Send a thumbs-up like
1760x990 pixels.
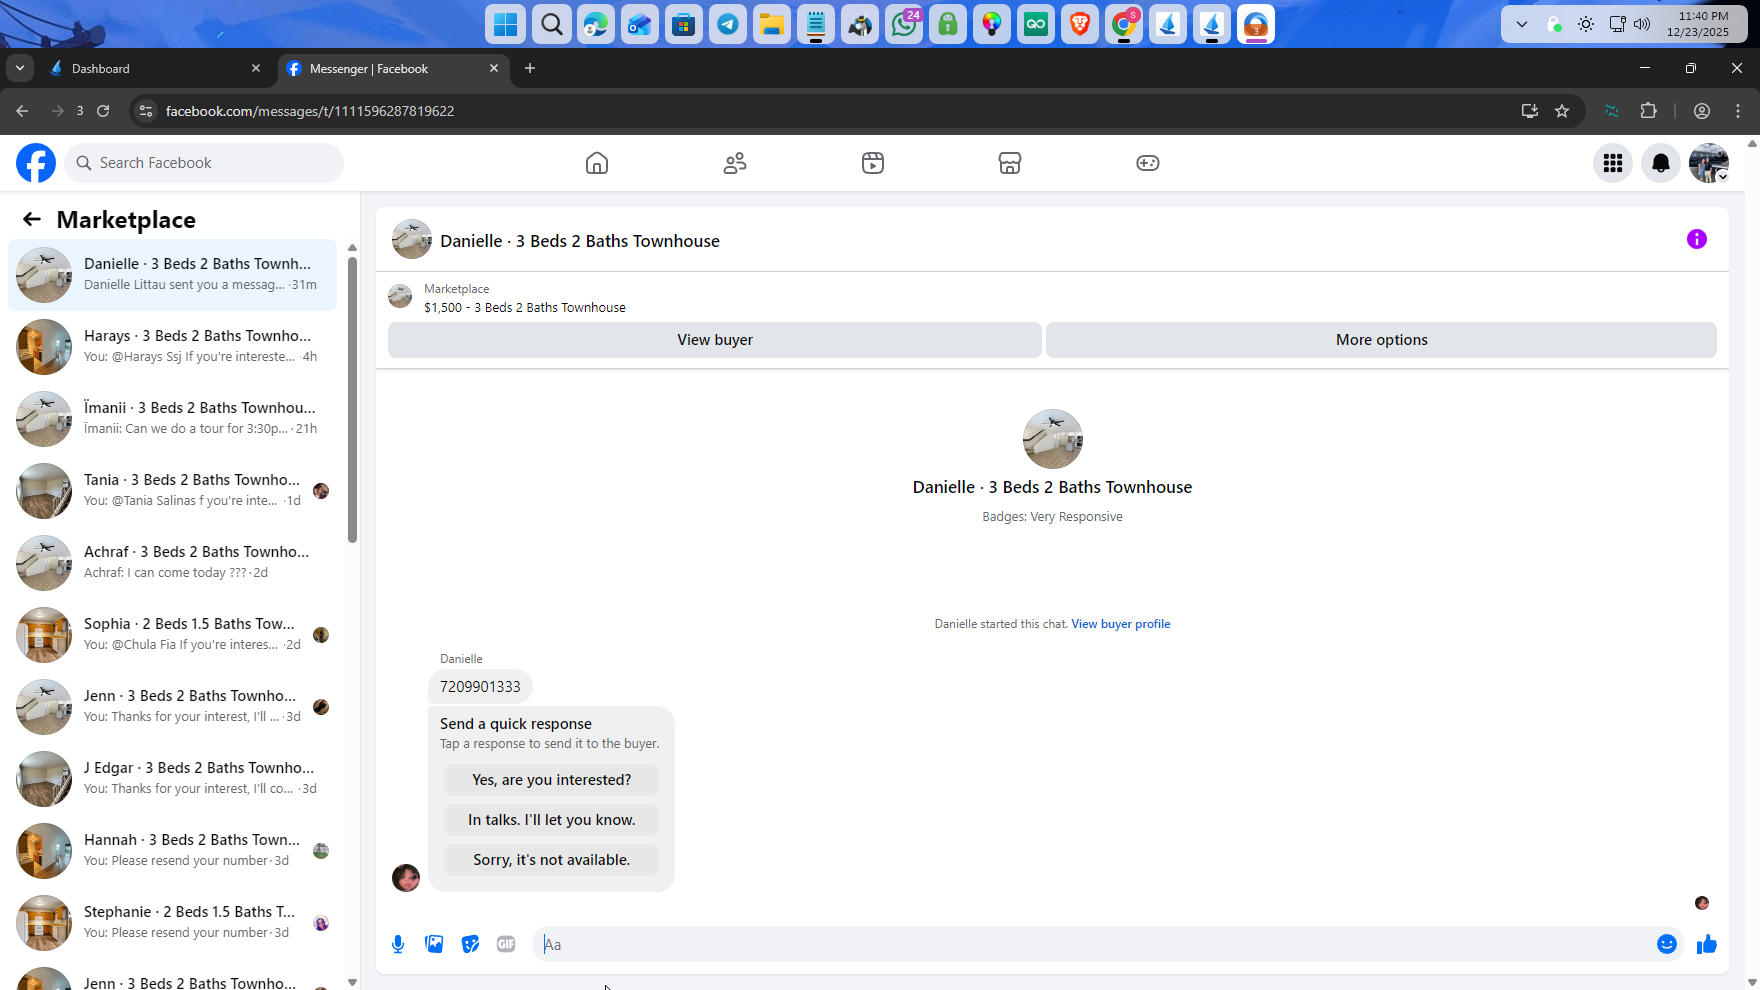pyautogui.click(x=1707, y=944)
